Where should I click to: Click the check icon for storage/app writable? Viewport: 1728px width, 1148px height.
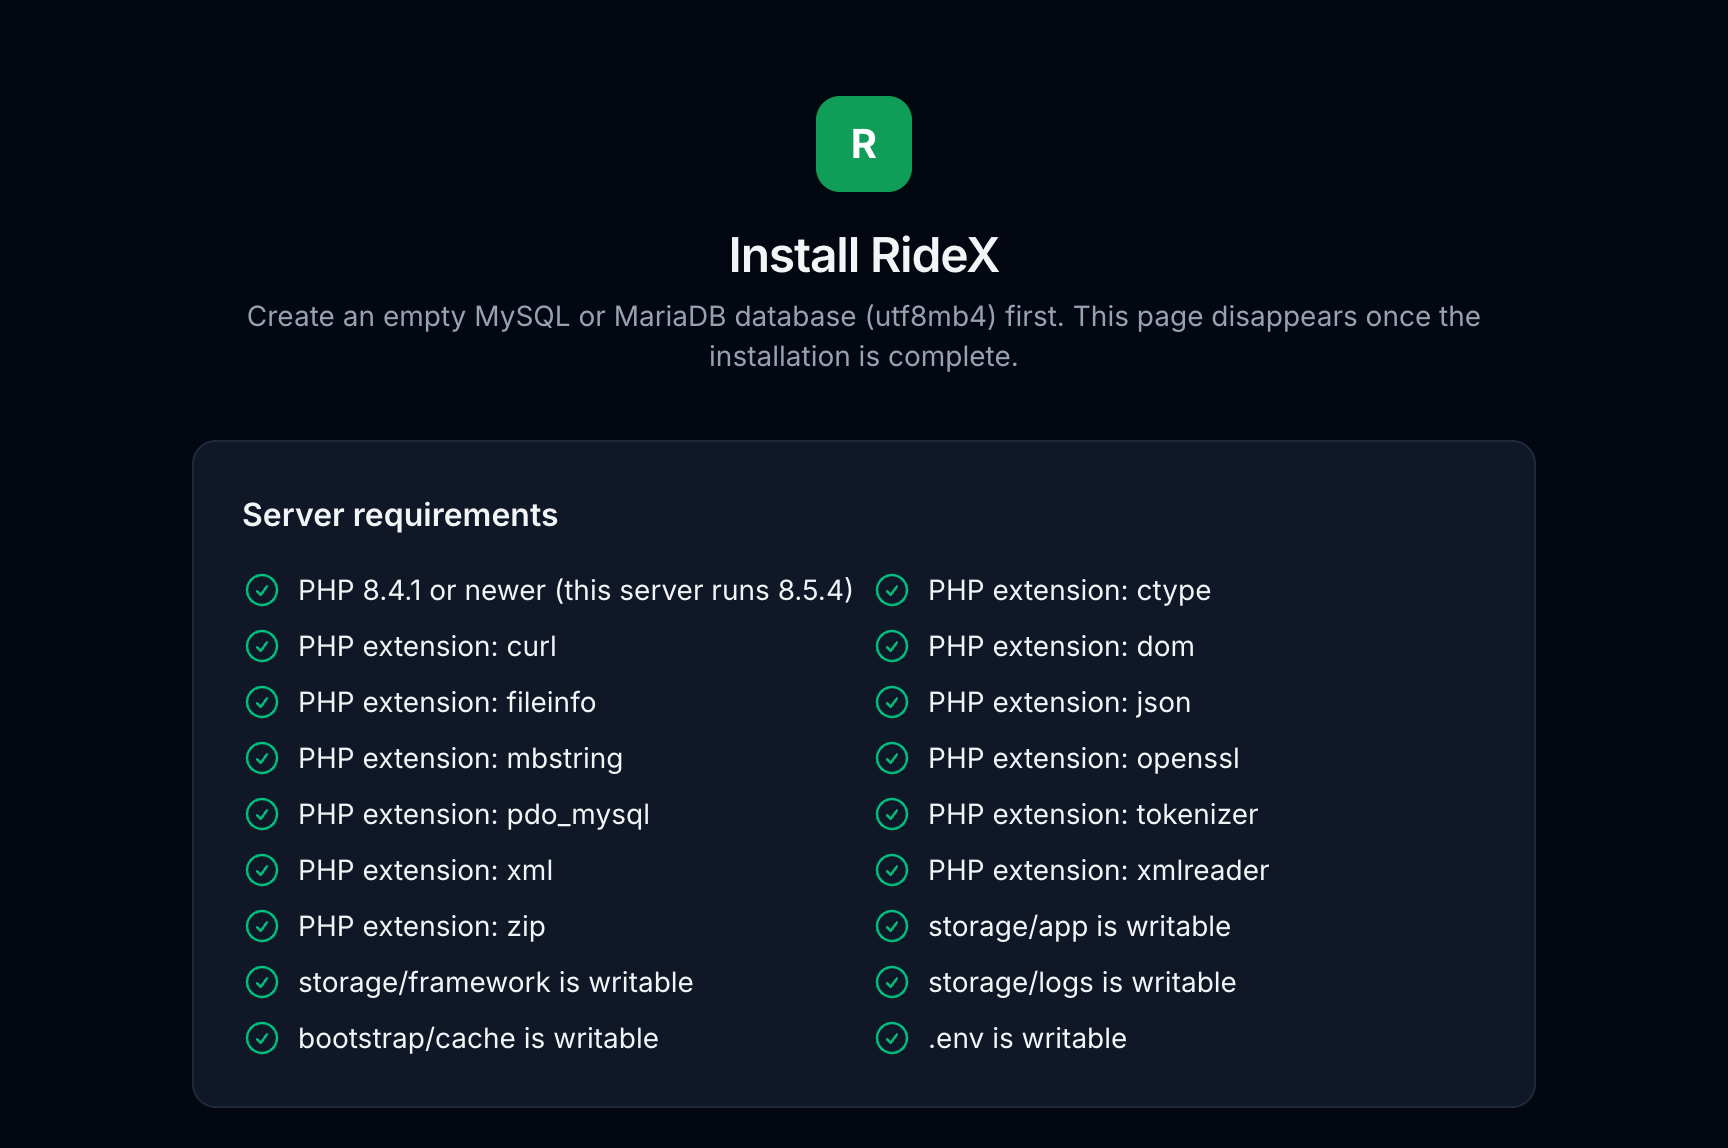pyautogui.click(x=892, y=926)
